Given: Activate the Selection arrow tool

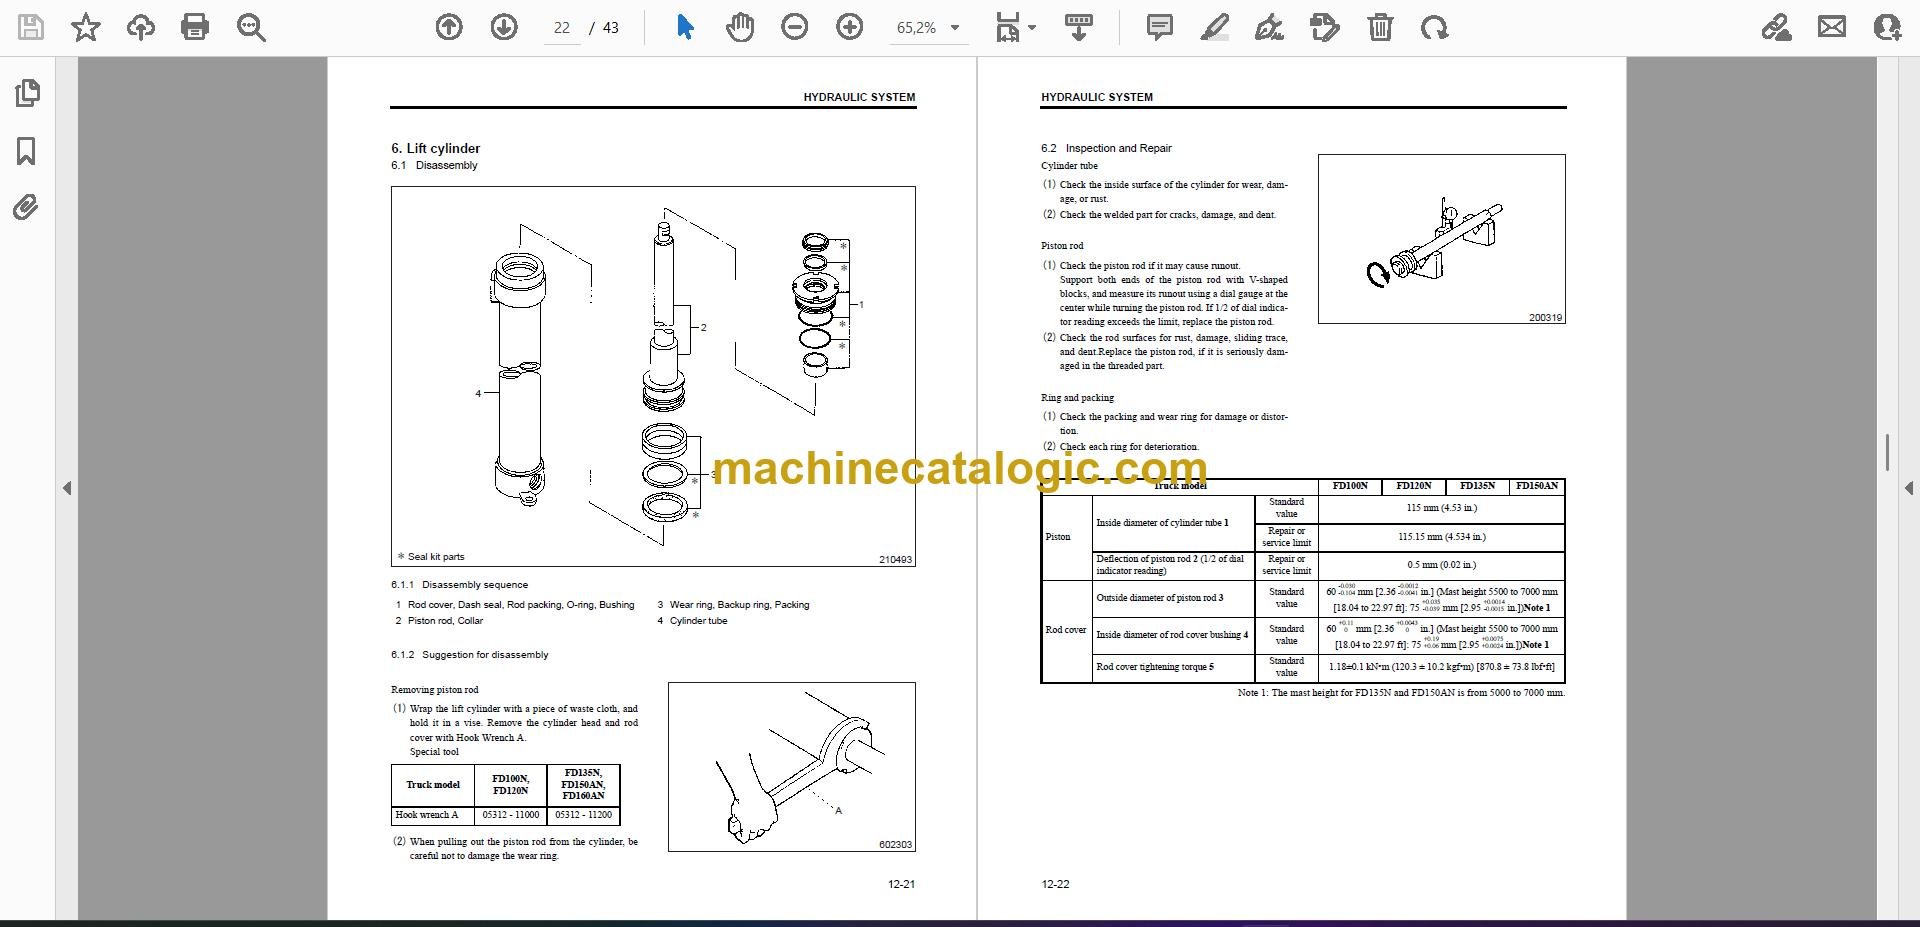Looking at the screenshot, I should pyautogui.click(x=685, y=28).
